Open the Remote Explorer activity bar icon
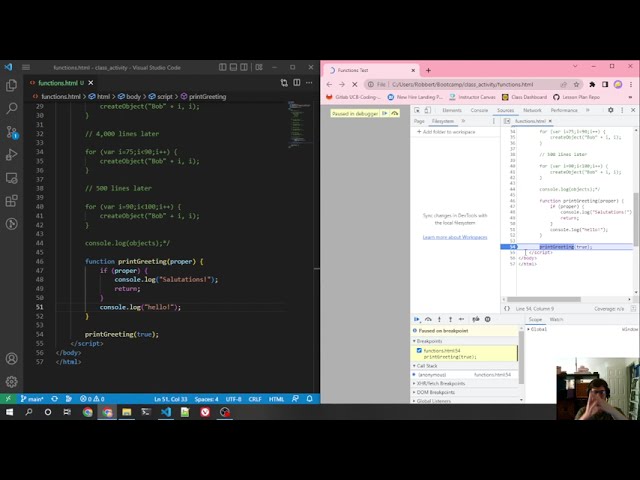This screenshot has height=480, width=640. pyautogui.click(x=11, y=178)
